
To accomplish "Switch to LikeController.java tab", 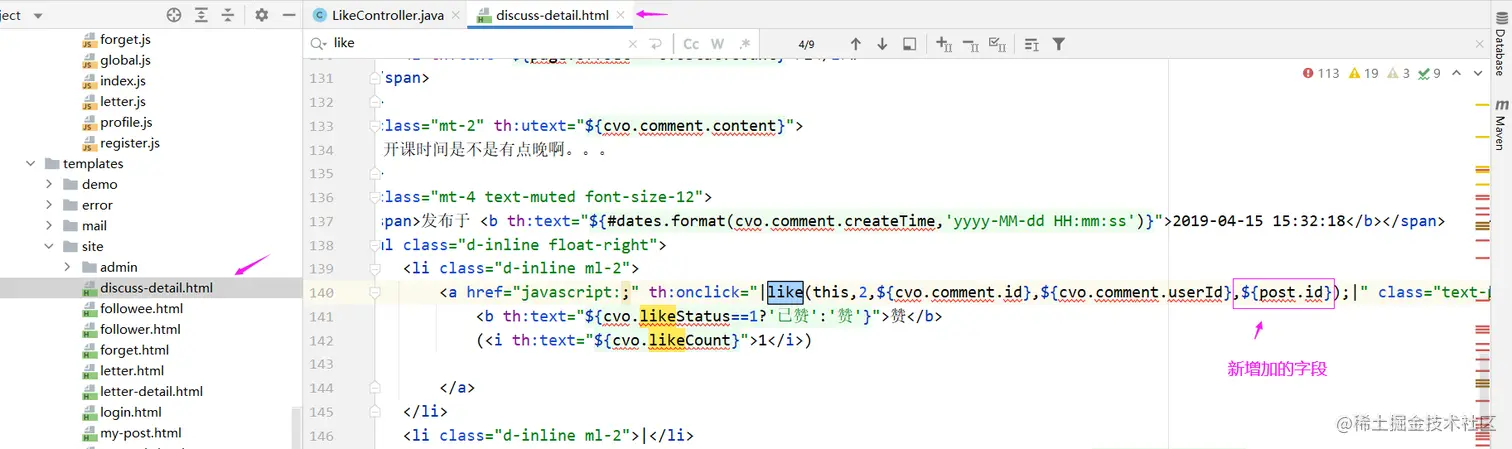I will 386,15.
